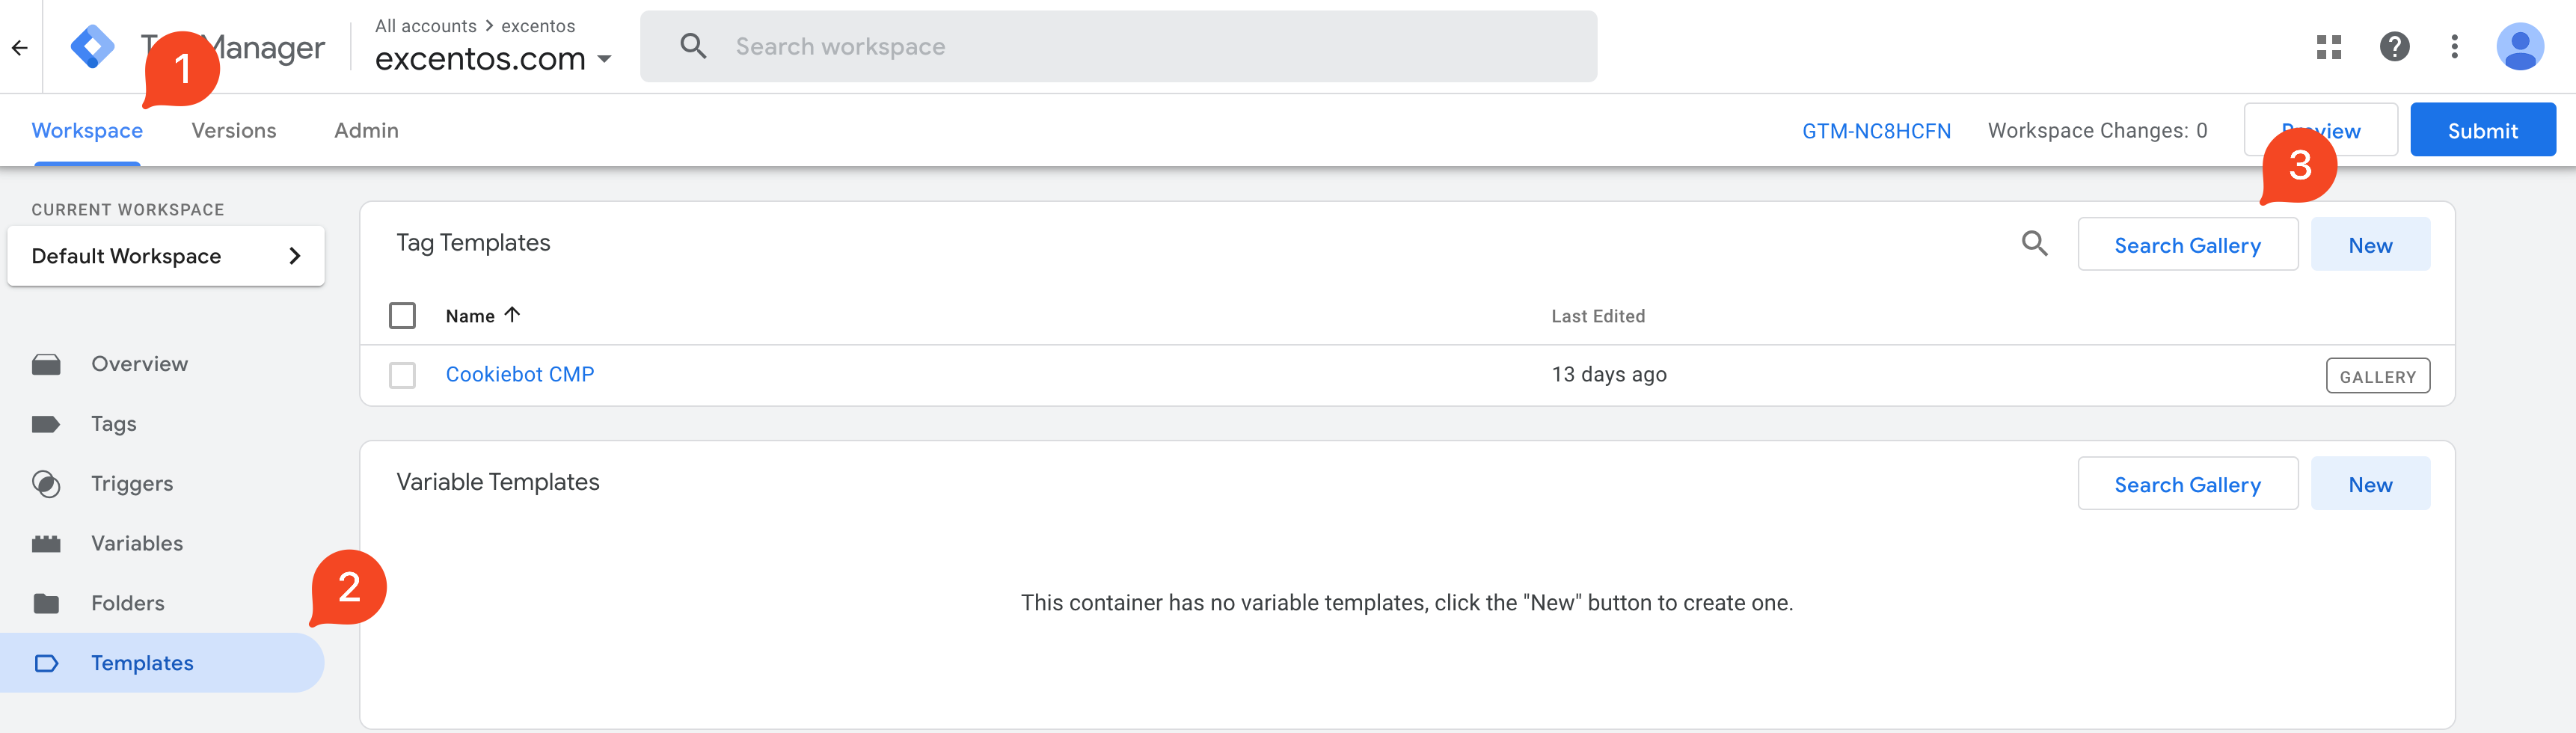Click the Tags label icon in sidebar
The height and width of the screenshot is (733, 2576).
(x=46, y=424)
